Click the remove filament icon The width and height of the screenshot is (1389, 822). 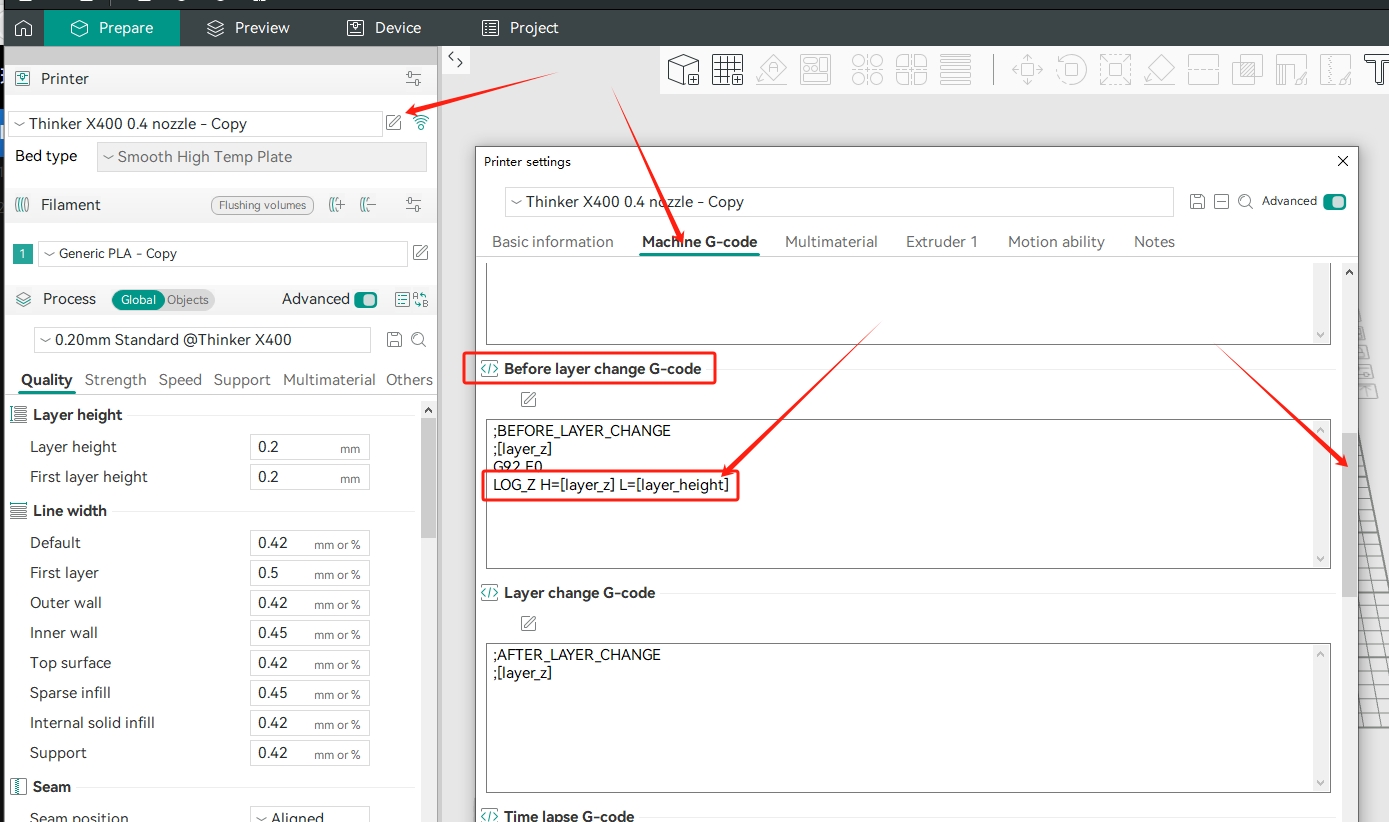pyautogui.click(x=368, y=205)
